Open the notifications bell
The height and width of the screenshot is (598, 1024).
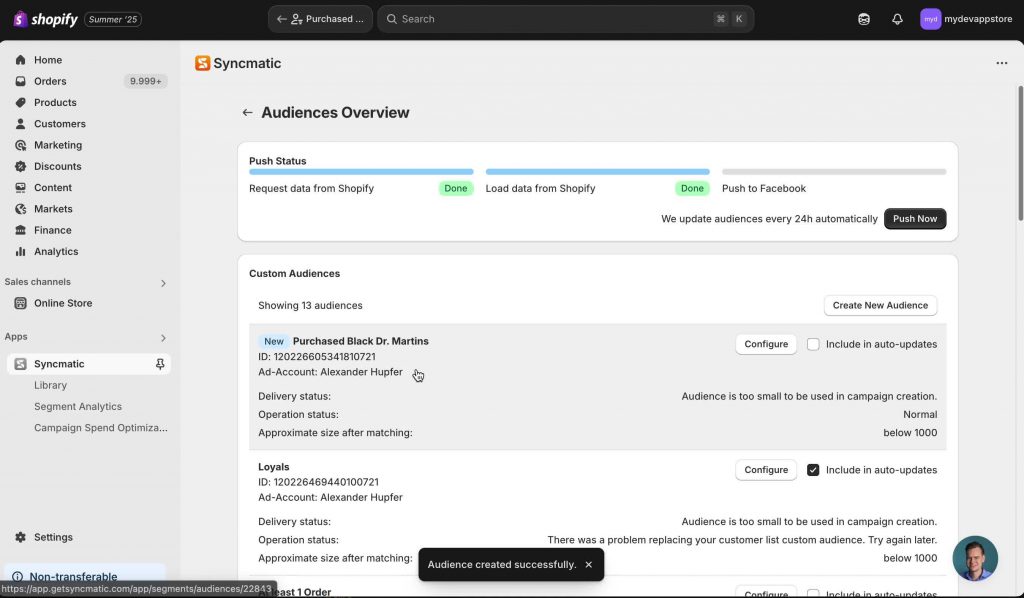(897, 19)
